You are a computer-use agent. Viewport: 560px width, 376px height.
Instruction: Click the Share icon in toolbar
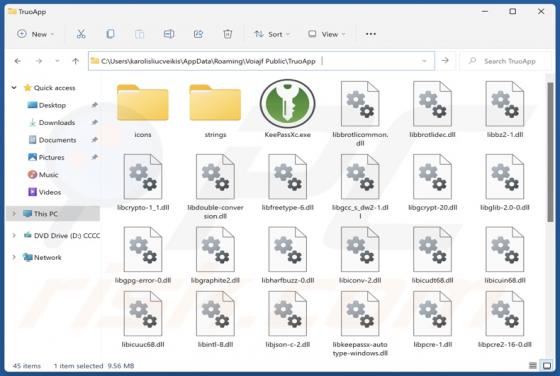[198, 34]
